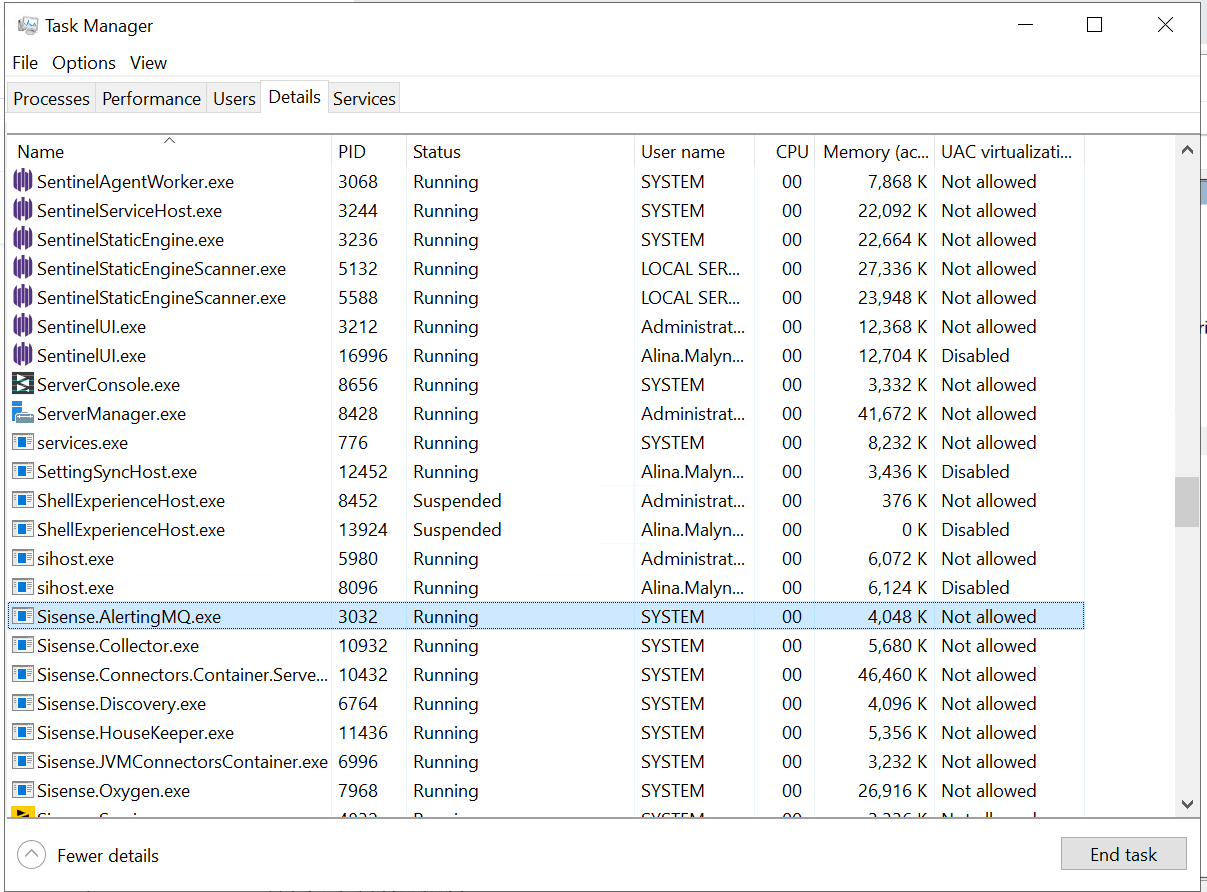Viewport: 1207px width, 892px height.
Task: Click the SettingSyncHost.exe icon
Action: [x=22, y=471]
